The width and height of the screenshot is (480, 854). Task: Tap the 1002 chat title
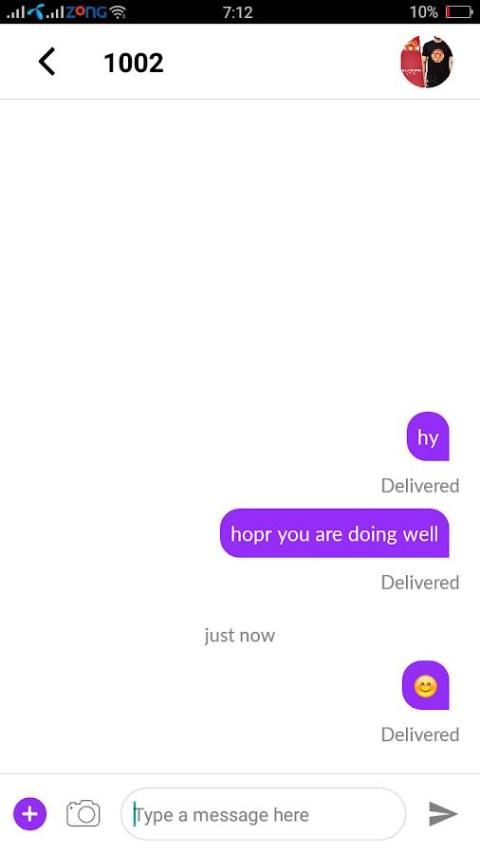(133, 63)
